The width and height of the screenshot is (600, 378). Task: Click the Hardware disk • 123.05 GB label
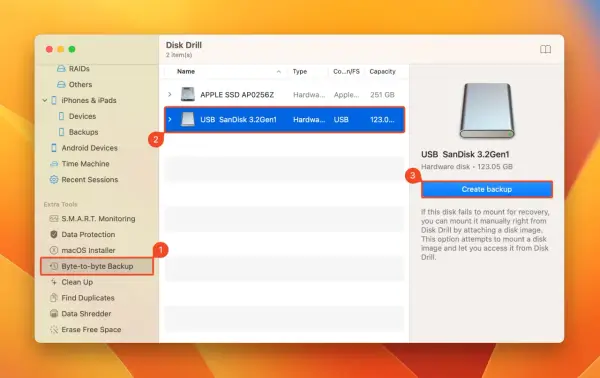[x=467, y=166]
